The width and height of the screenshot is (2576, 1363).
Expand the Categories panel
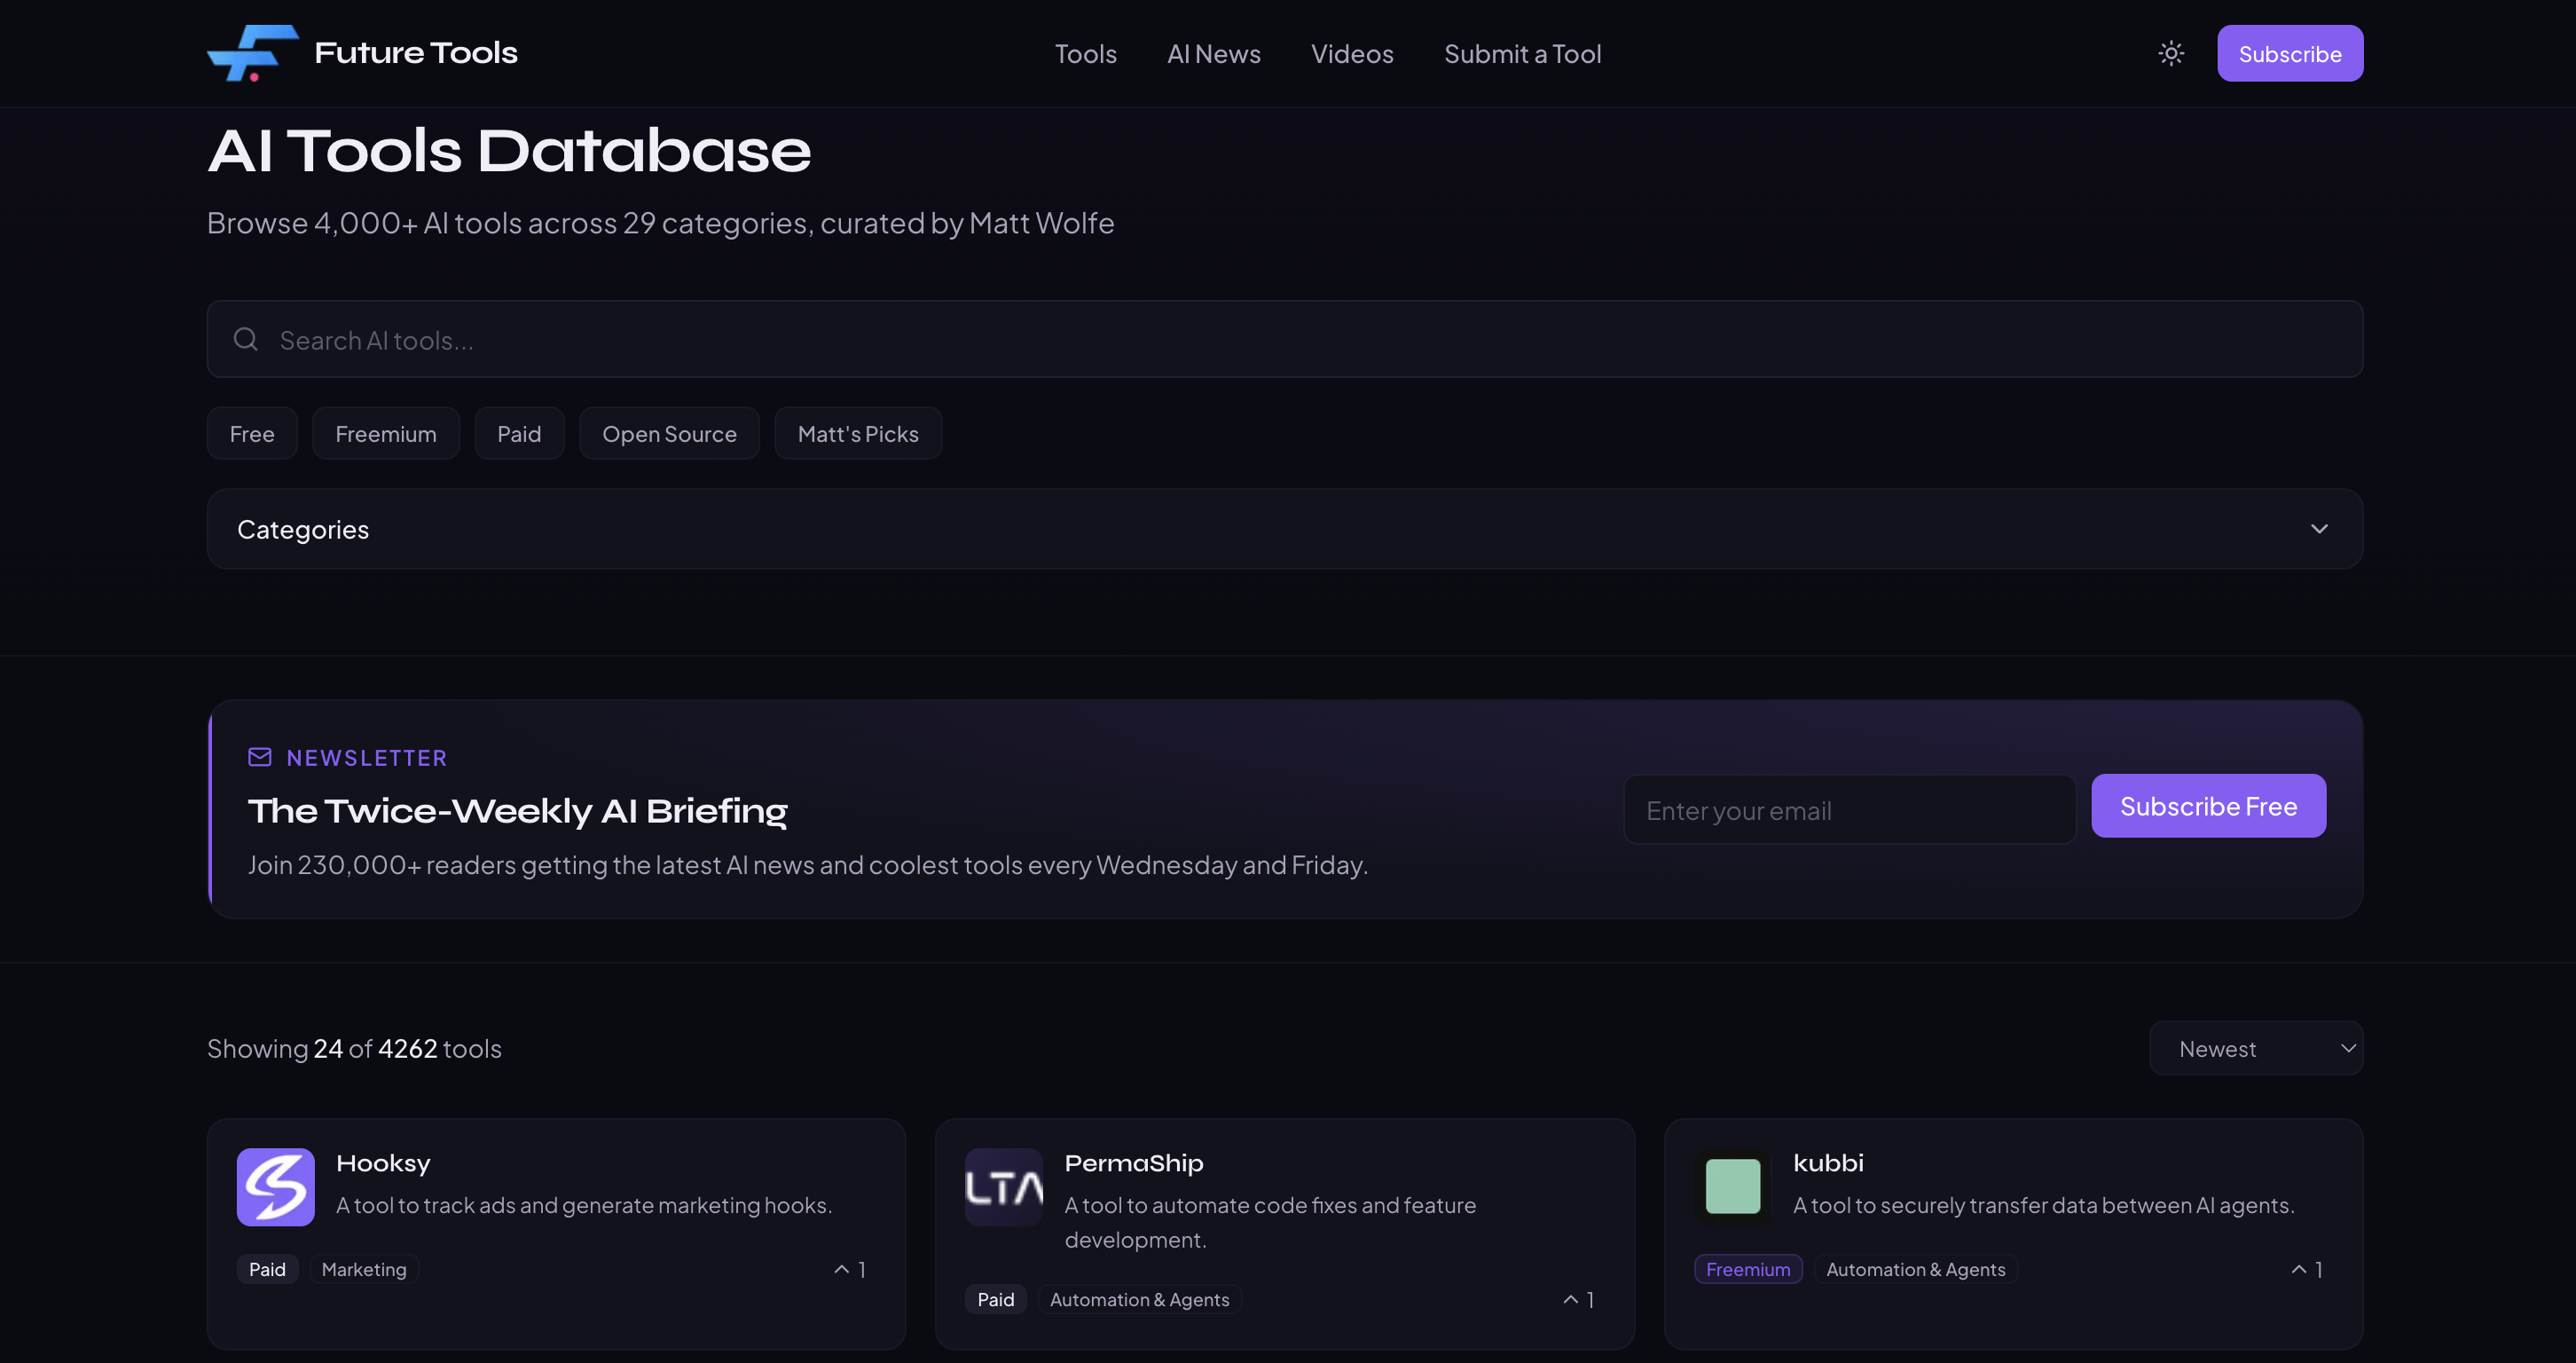1285,529
